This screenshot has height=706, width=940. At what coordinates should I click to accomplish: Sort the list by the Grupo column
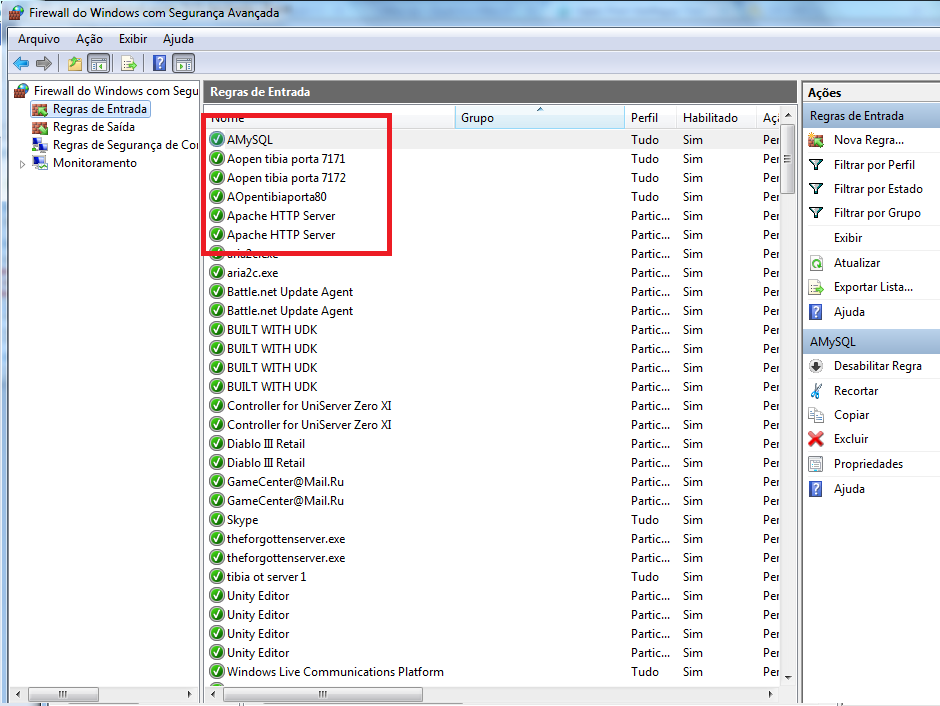(540, 117)
